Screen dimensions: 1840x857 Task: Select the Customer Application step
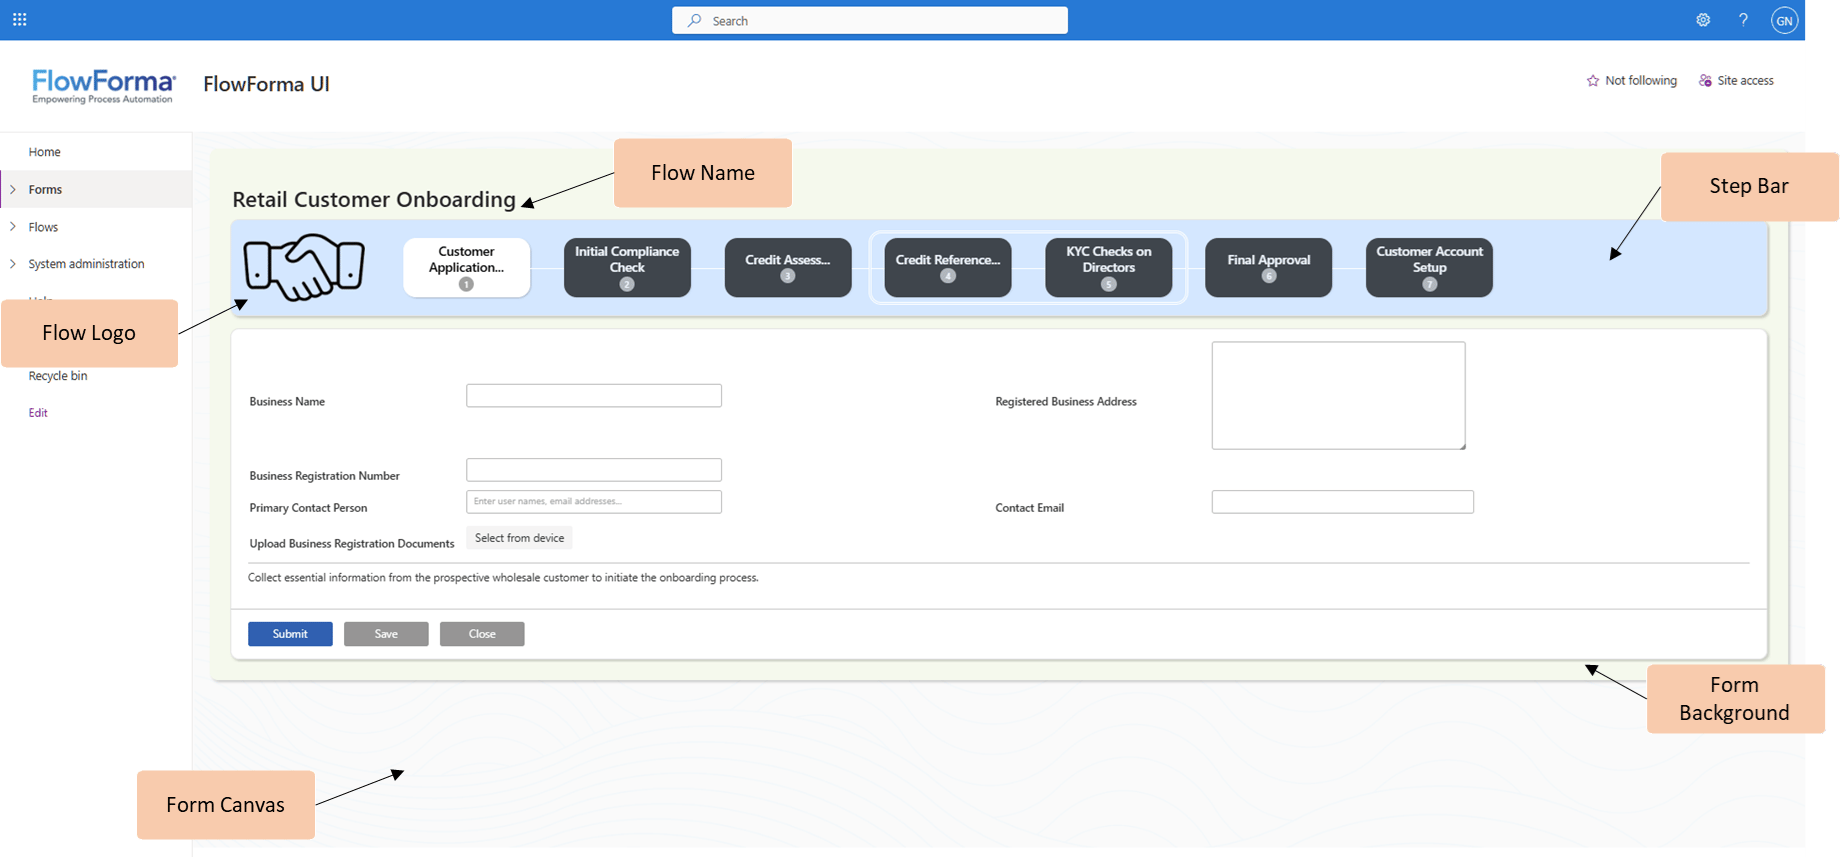pyautogui.click(x=467, y=268)
